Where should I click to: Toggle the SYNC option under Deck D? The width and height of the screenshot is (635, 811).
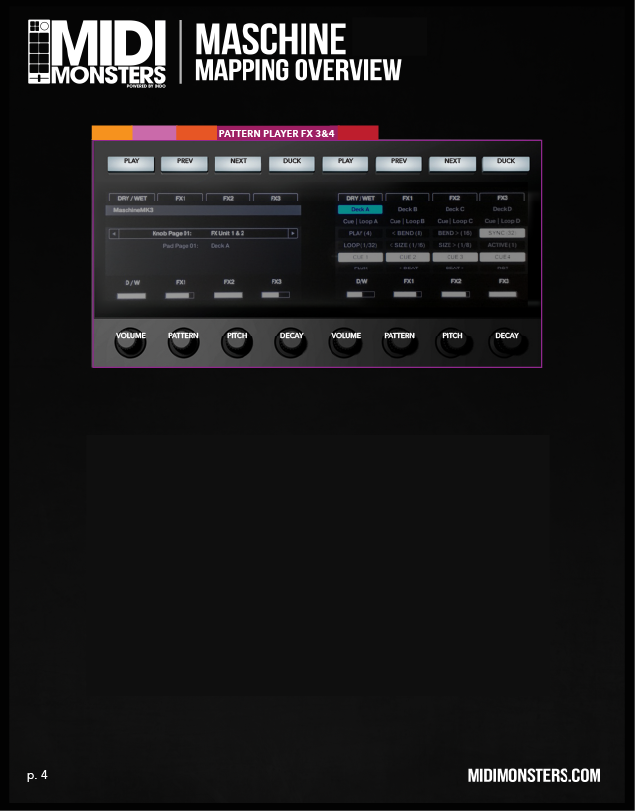pyautogui.click(x=502, y=233)
